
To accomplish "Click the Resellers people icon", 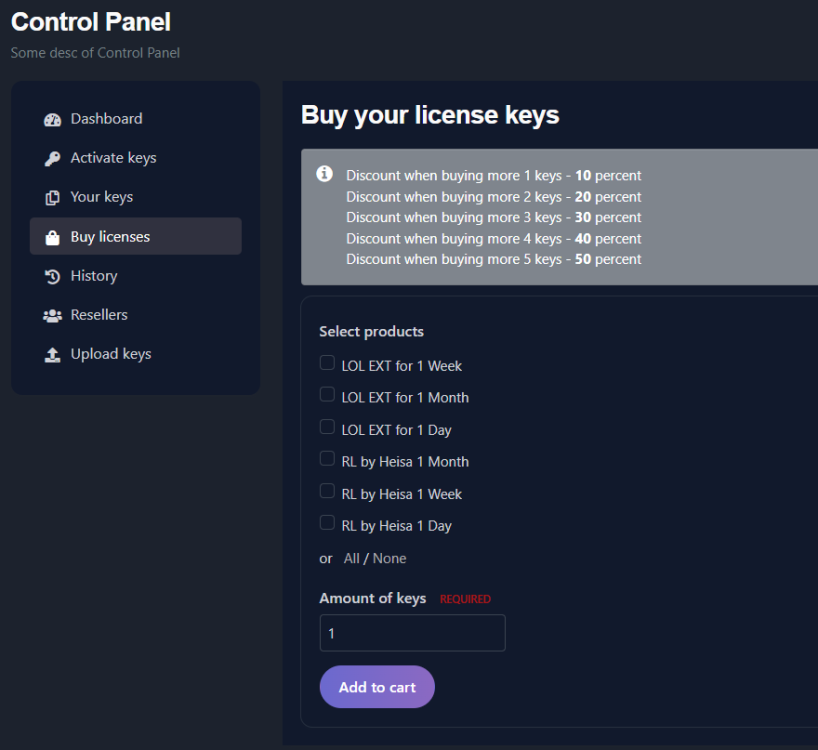I will [x=53, y=315].
